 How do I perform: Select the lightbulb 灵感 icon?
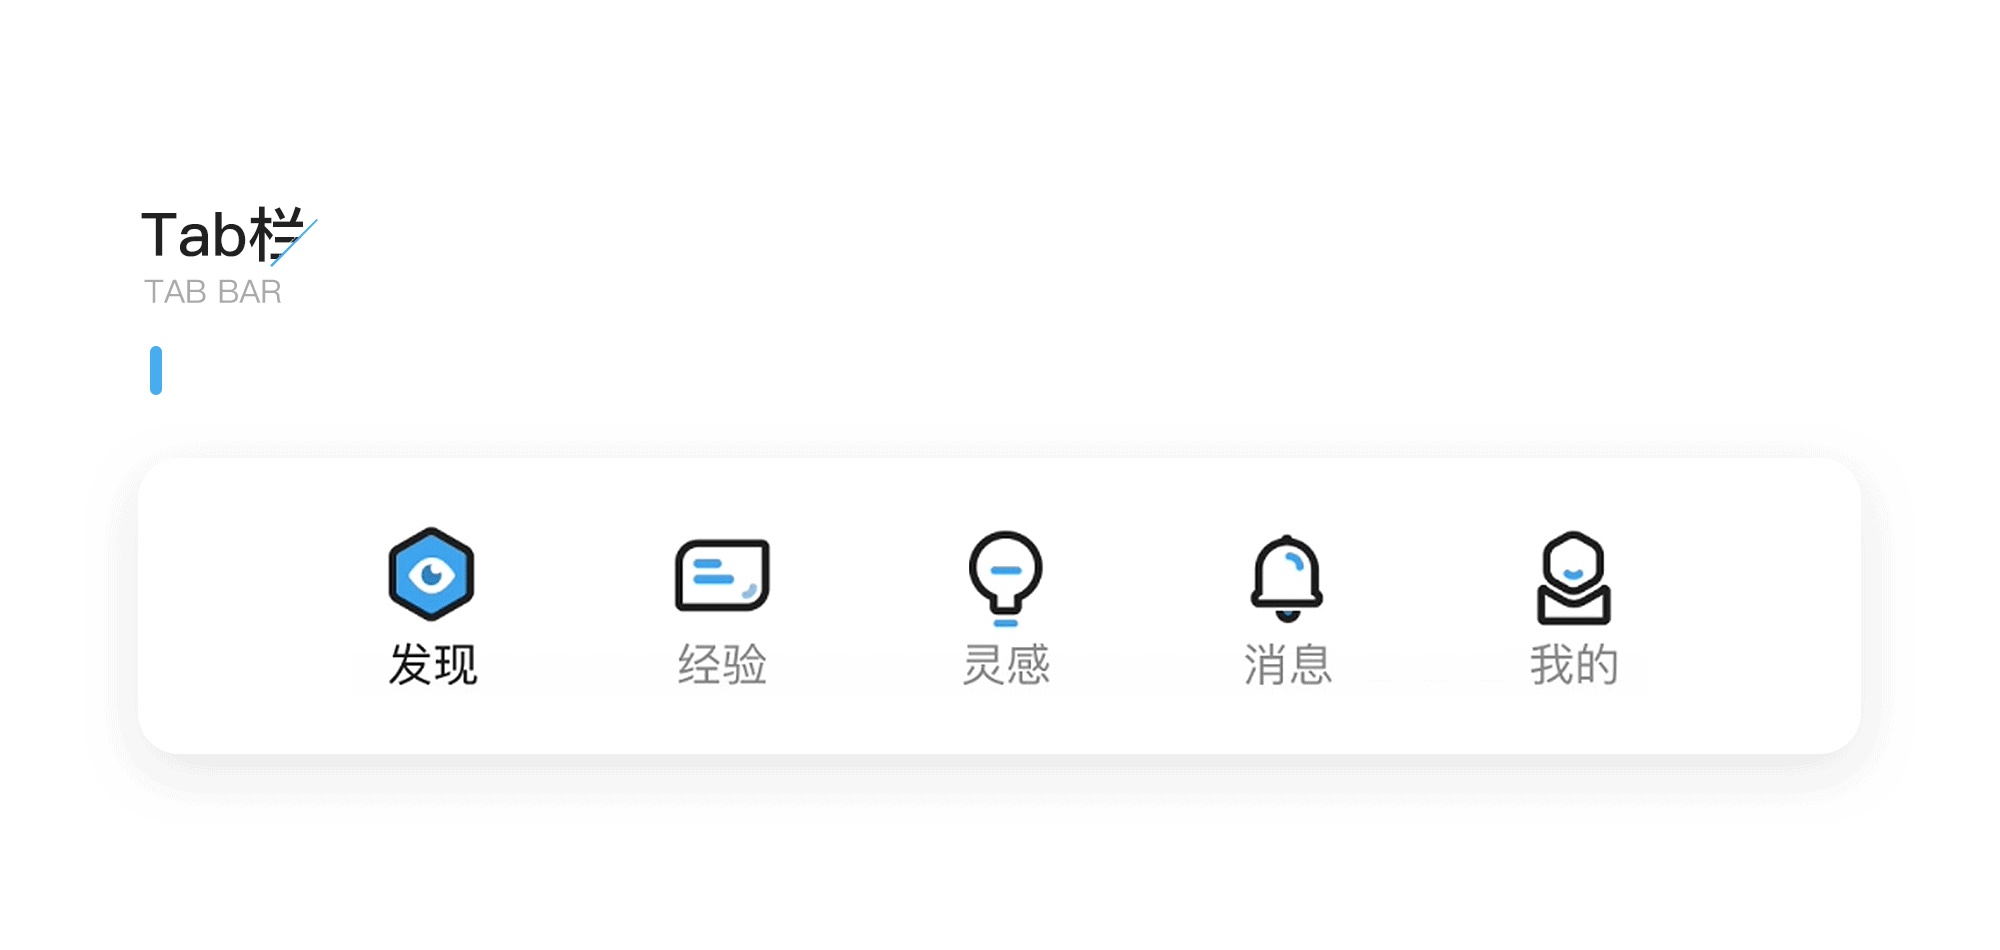(x=1006, y=579)
